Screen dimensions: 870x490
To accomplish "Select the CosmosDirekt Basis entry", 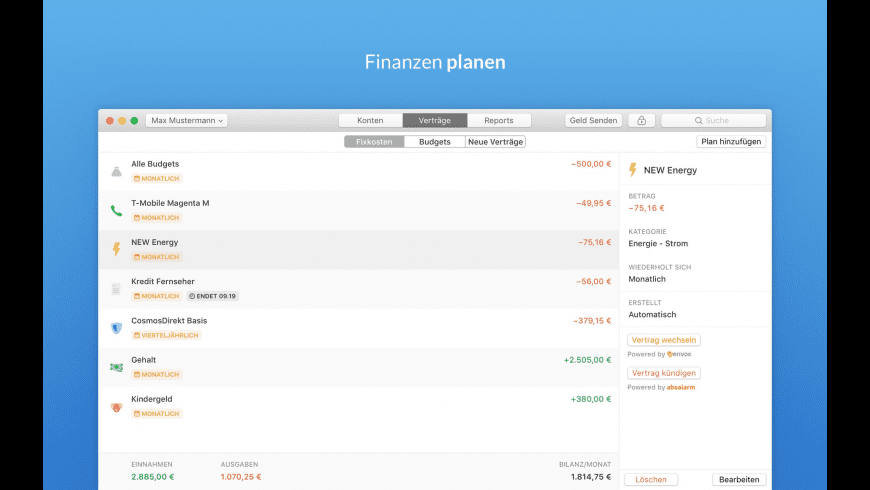I will tap(358, 329).
